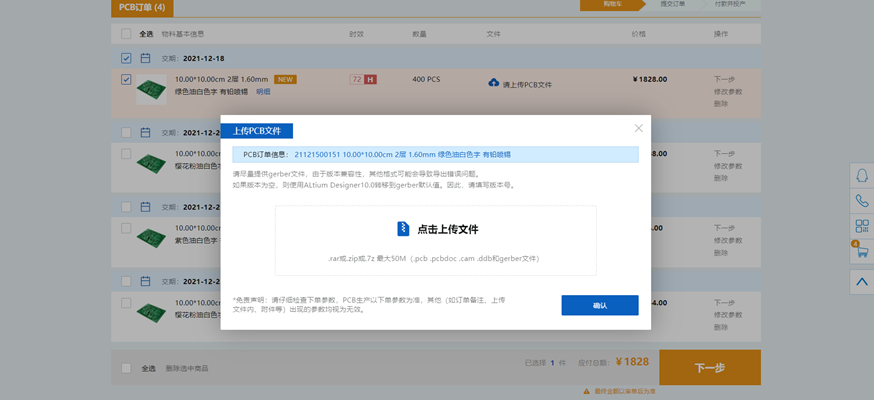Uncheck the first PCB order item checkbox
This screenshot has height=400, width=874.
click(126, 79)
